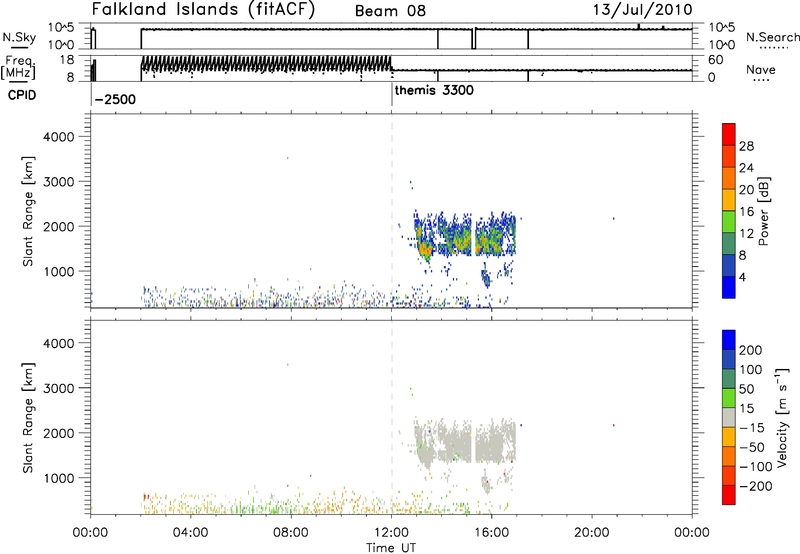This screenshot has height=554, width=800.
Task: Click "Slant Range [km]" on the power panel
Action: (28, 211)
